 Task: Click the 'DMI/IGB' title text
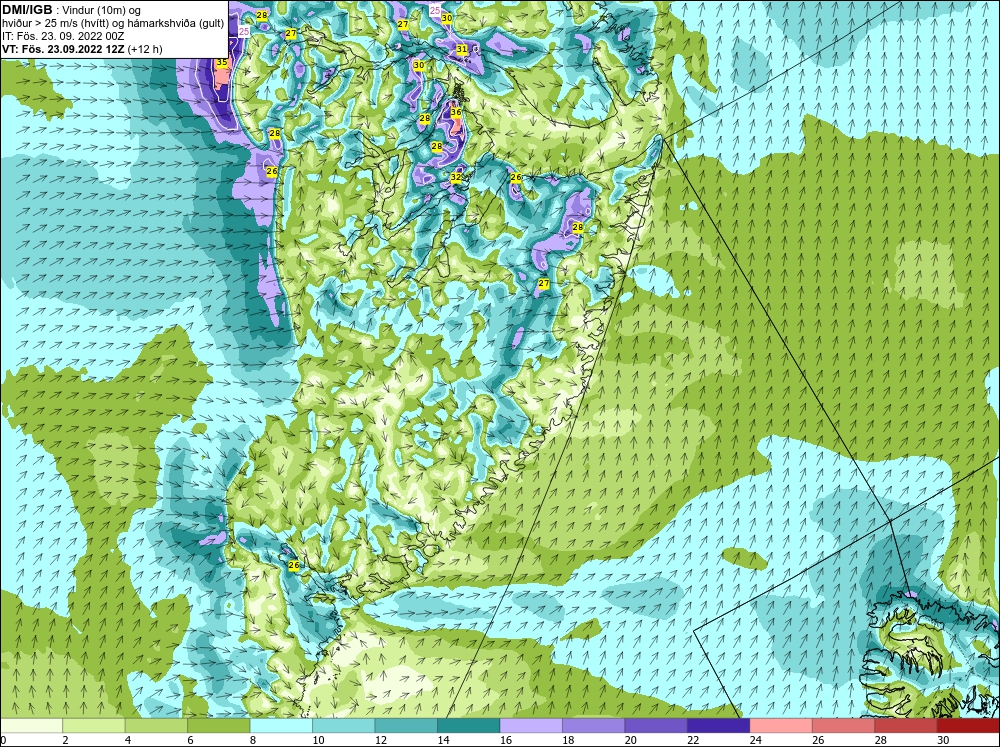pyautogui.click(x=27, y=10)
